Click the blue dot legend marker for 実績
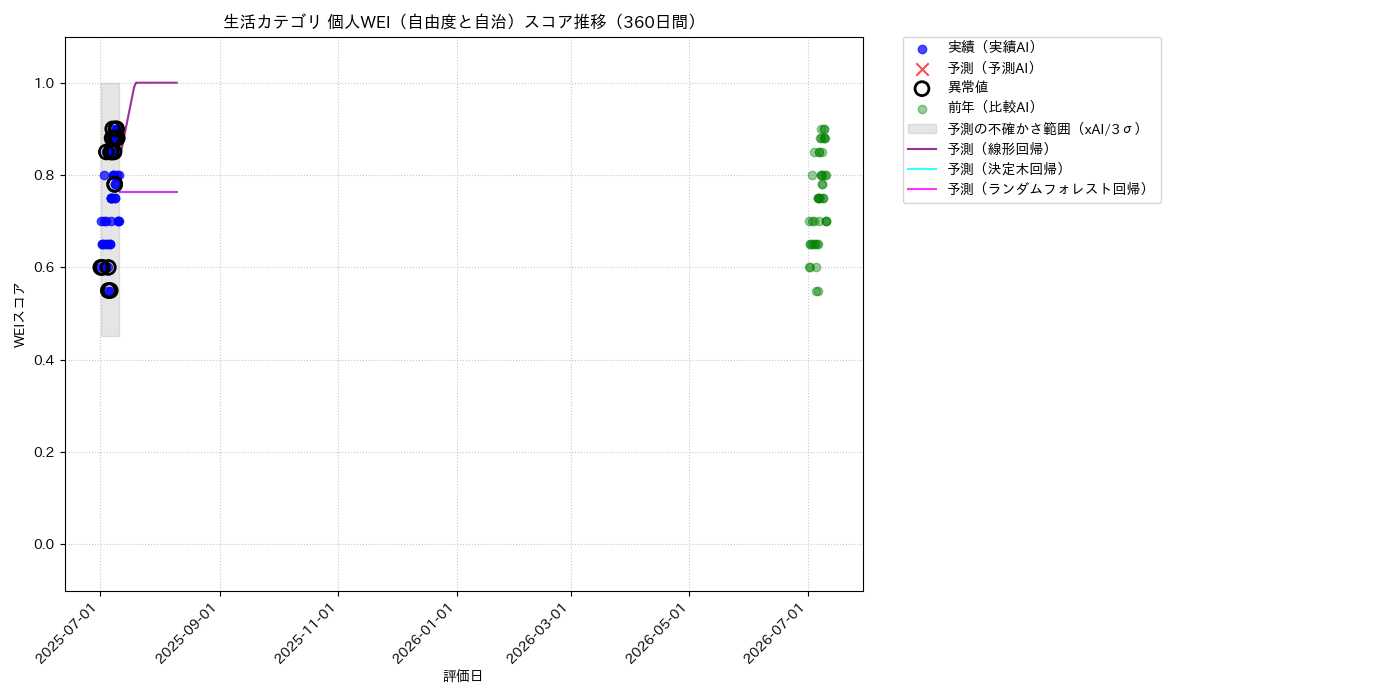This screenshot has width=1400, height=700. click(x=922, y=48)
